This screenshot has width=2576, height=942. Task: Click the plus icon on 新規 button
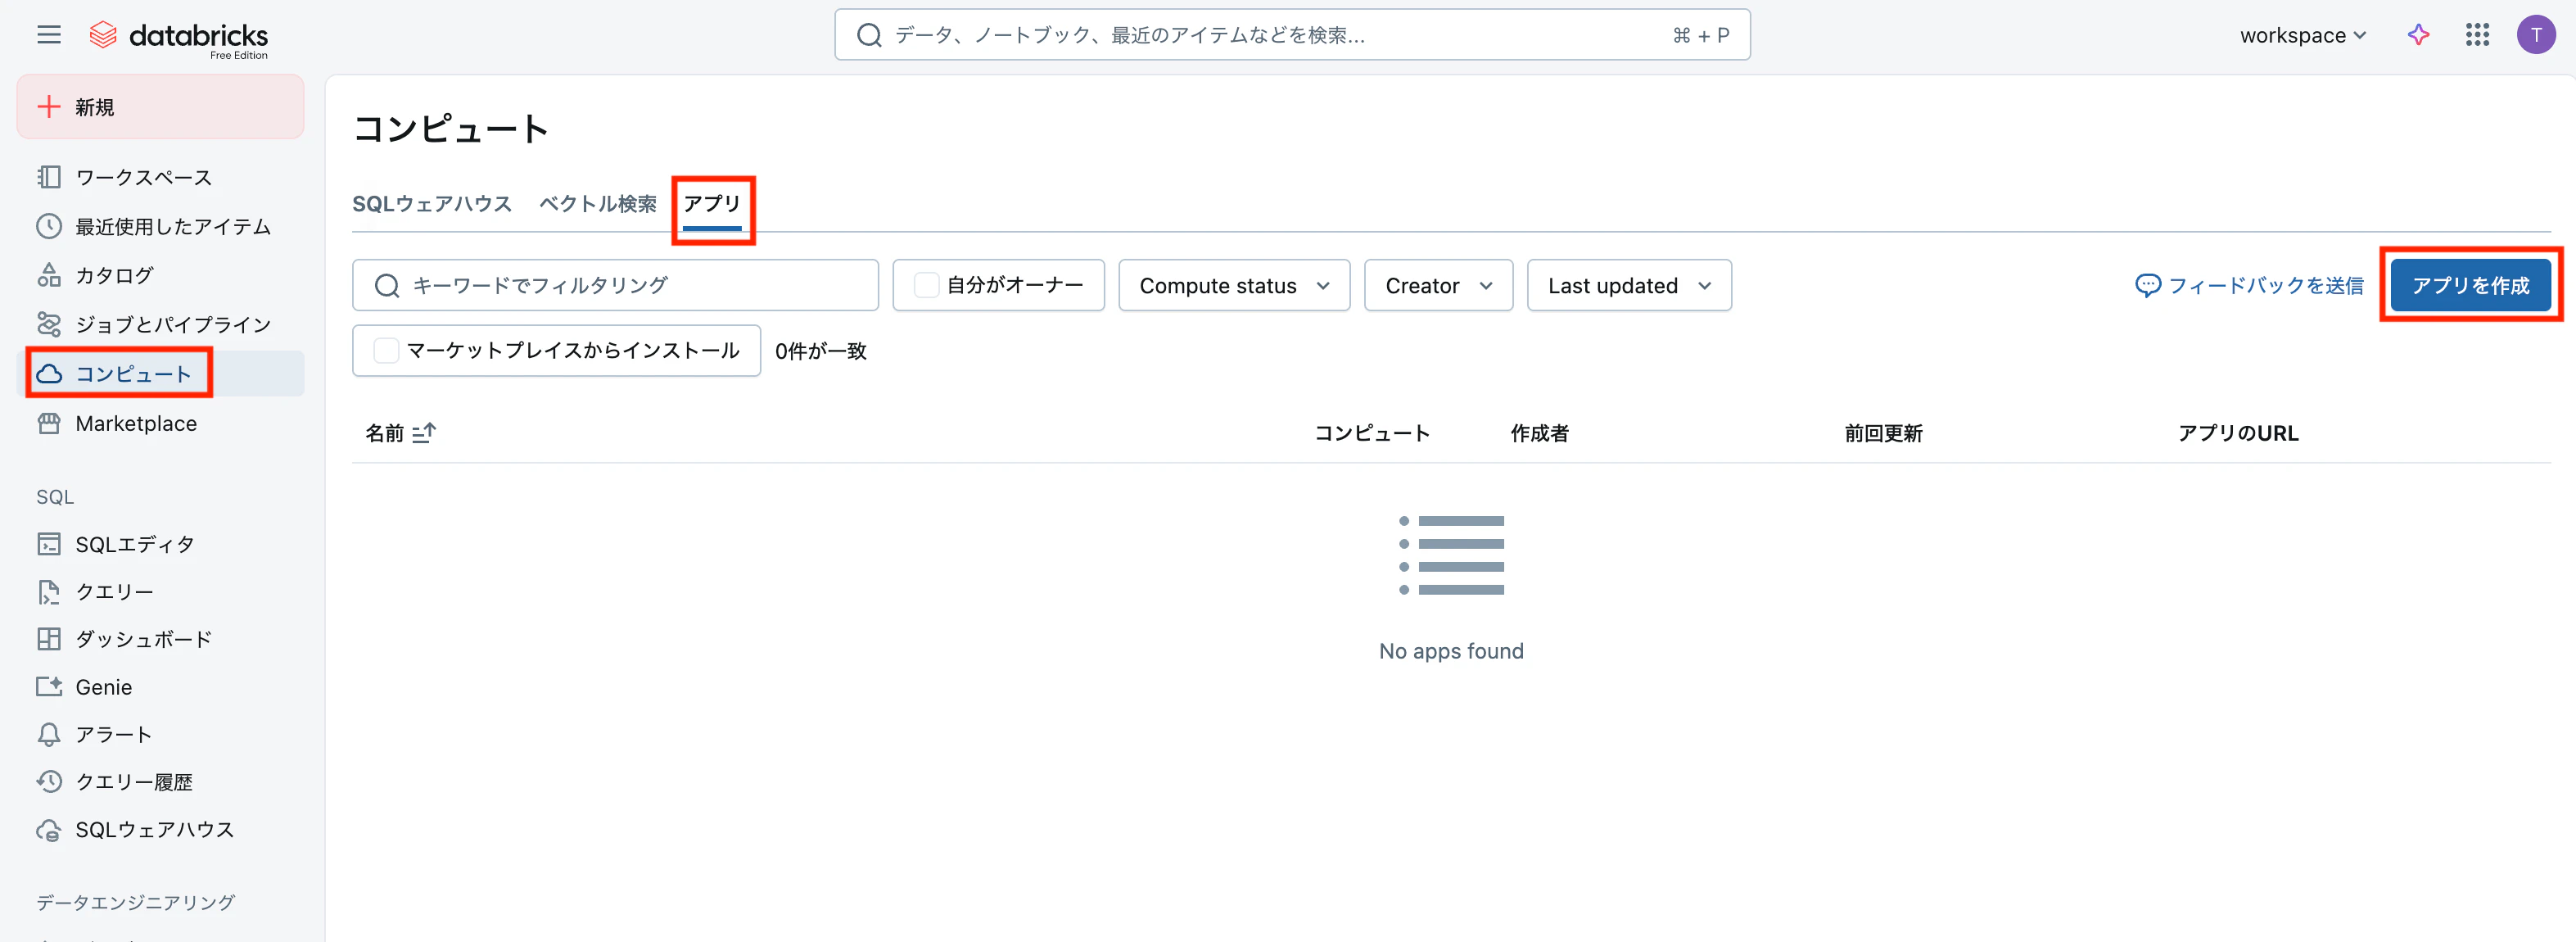click(49, 107)
